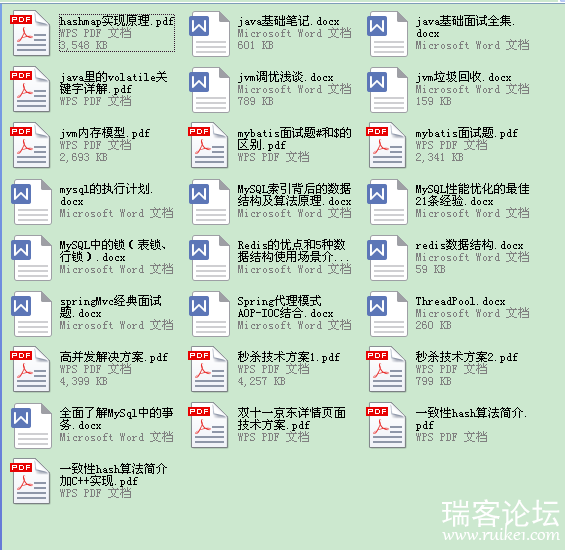The image size is (565, 550).
Task: Click the redis数据结构.docx document icon
Action: (388, 258)
